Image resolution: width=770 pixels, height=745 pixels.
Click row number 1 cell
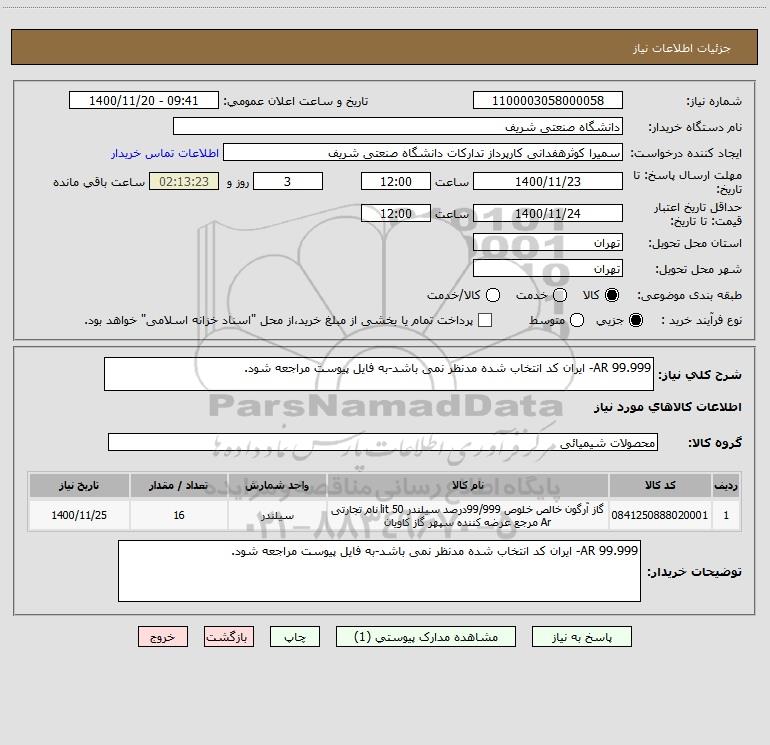(x=726, y=515)
